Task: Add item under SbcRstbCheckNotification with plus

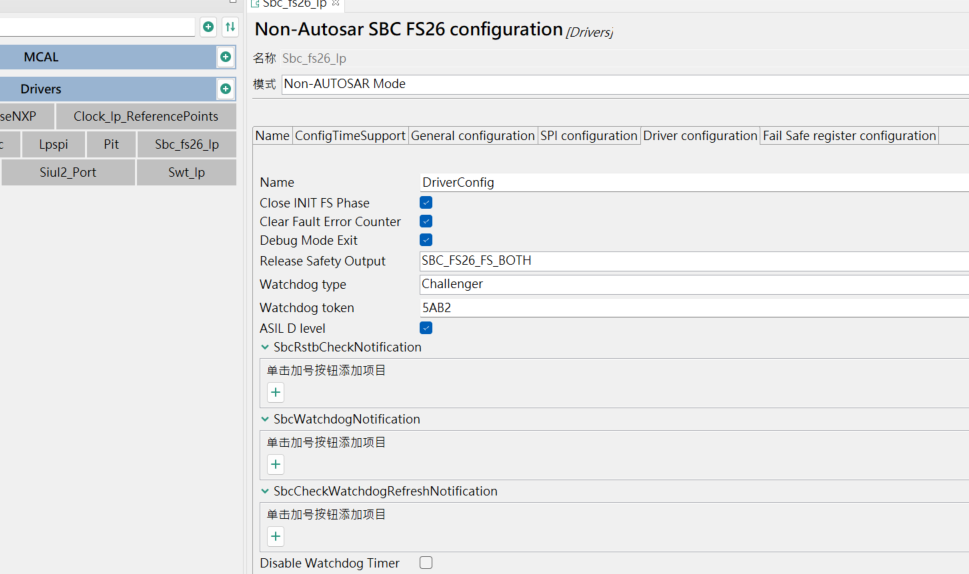Action: point(276,392)
